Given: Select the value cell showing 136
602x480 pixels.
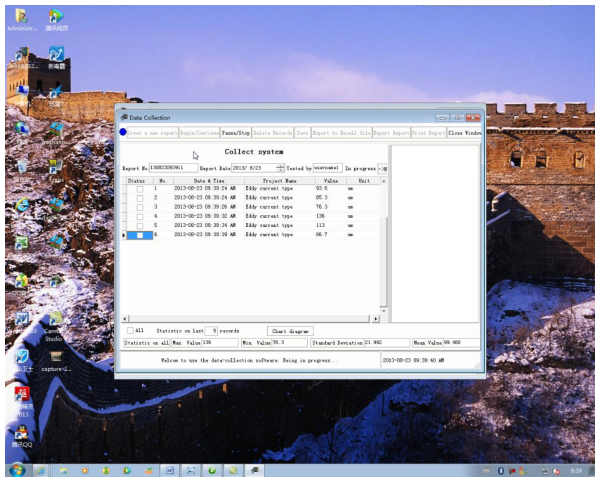Looking at the screenshot, I should (x=331, y=216).
